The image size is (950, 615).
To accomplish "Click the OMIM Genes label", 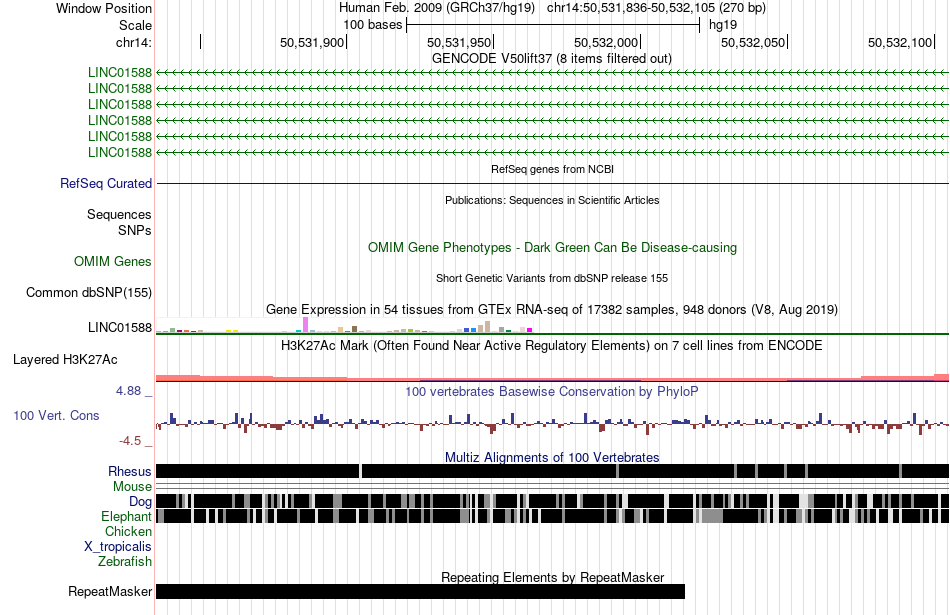I will point(113,261).
